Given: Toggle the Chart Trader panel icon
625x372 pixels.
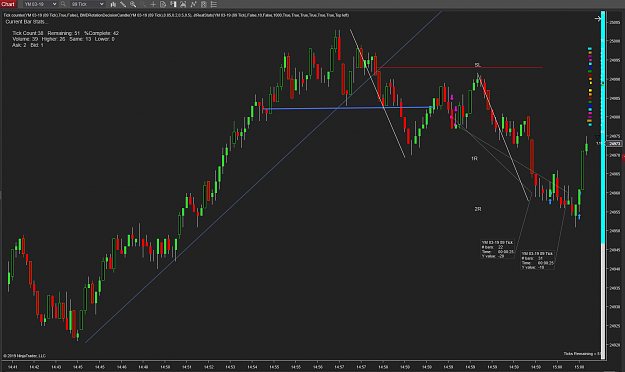Looking at the screenshot, I should click(173, 4).
